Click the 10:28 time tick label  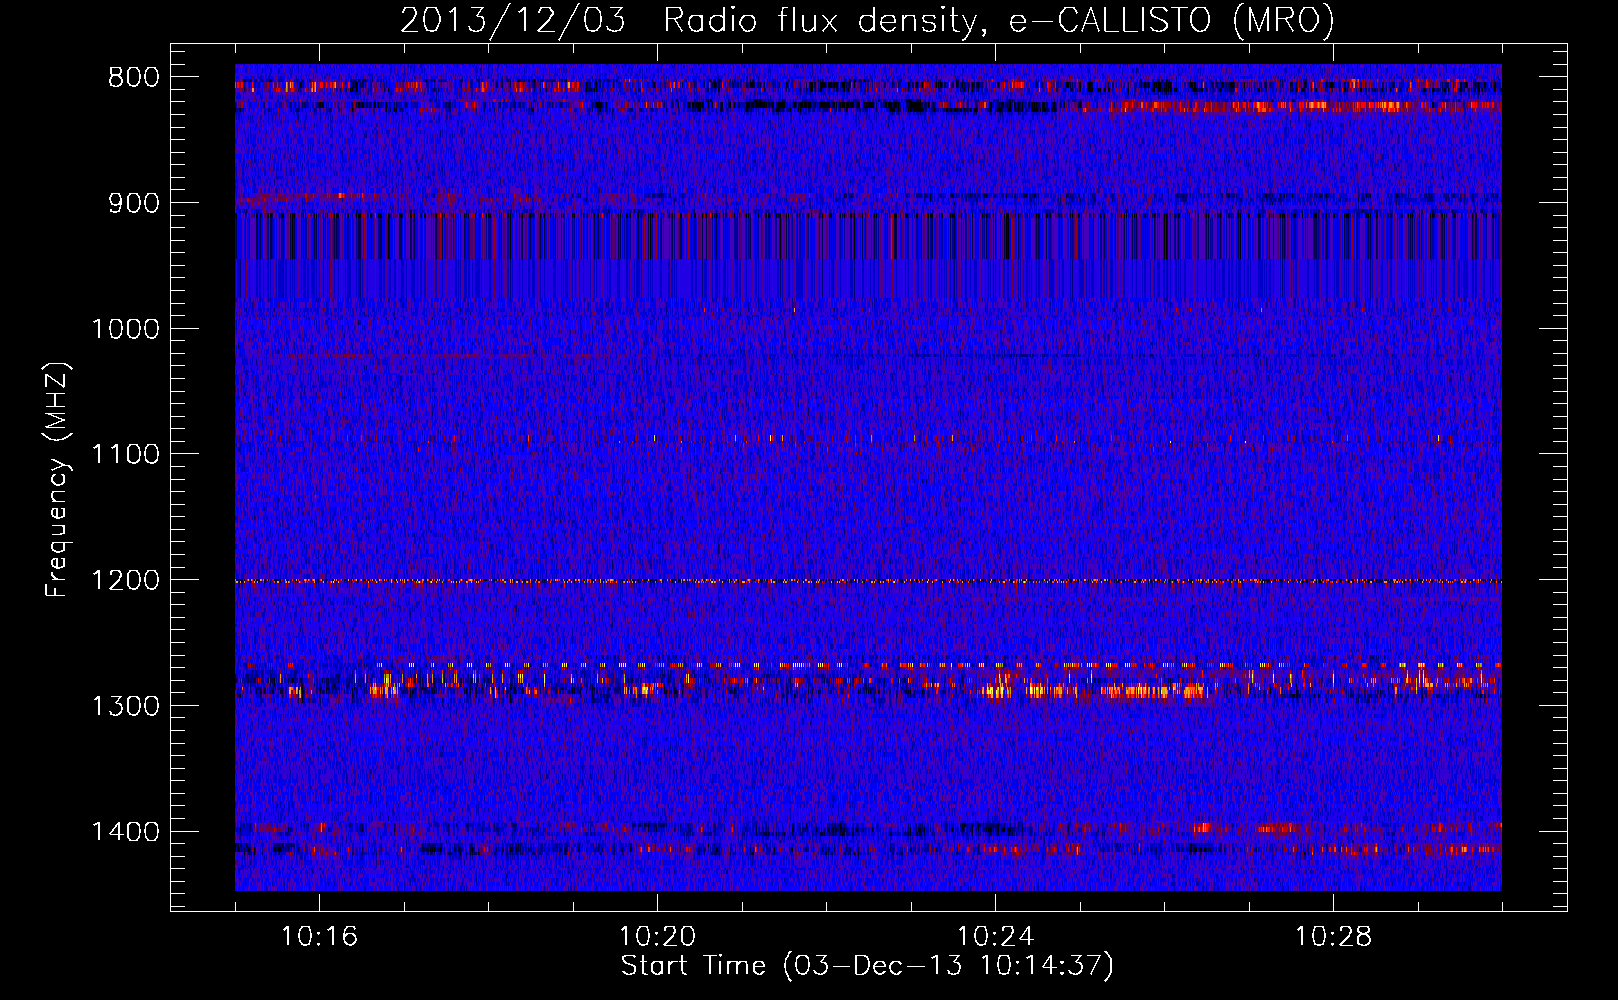click(x=1333, y=937)
